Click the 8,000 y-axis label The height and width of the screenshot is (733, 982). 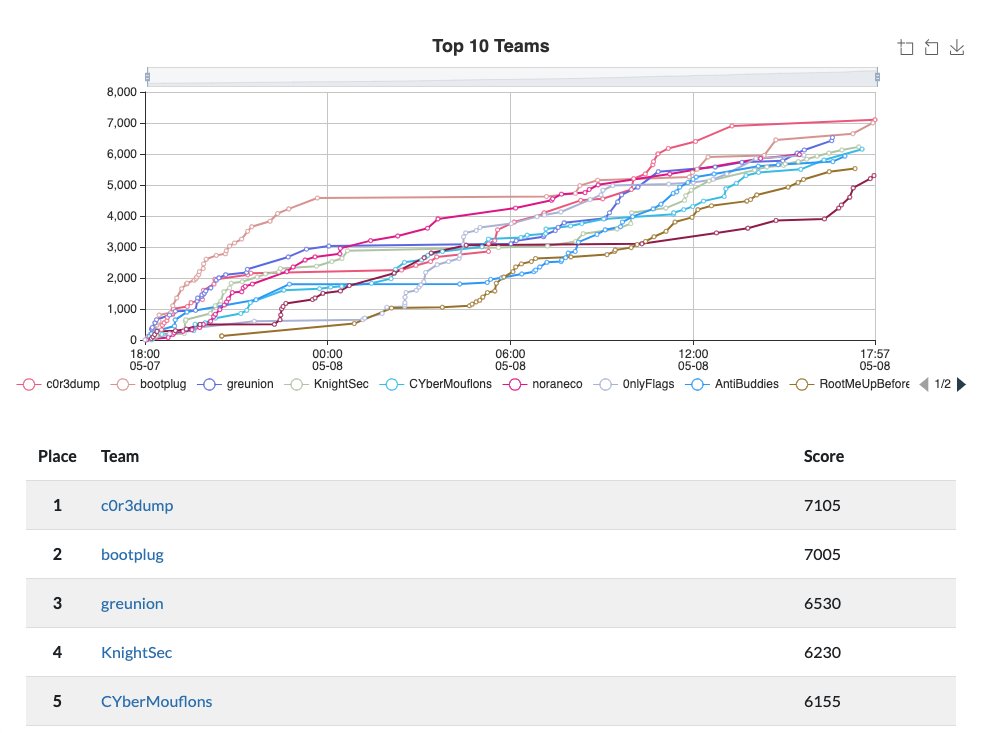pyautogui.click(x=121, y=92)
